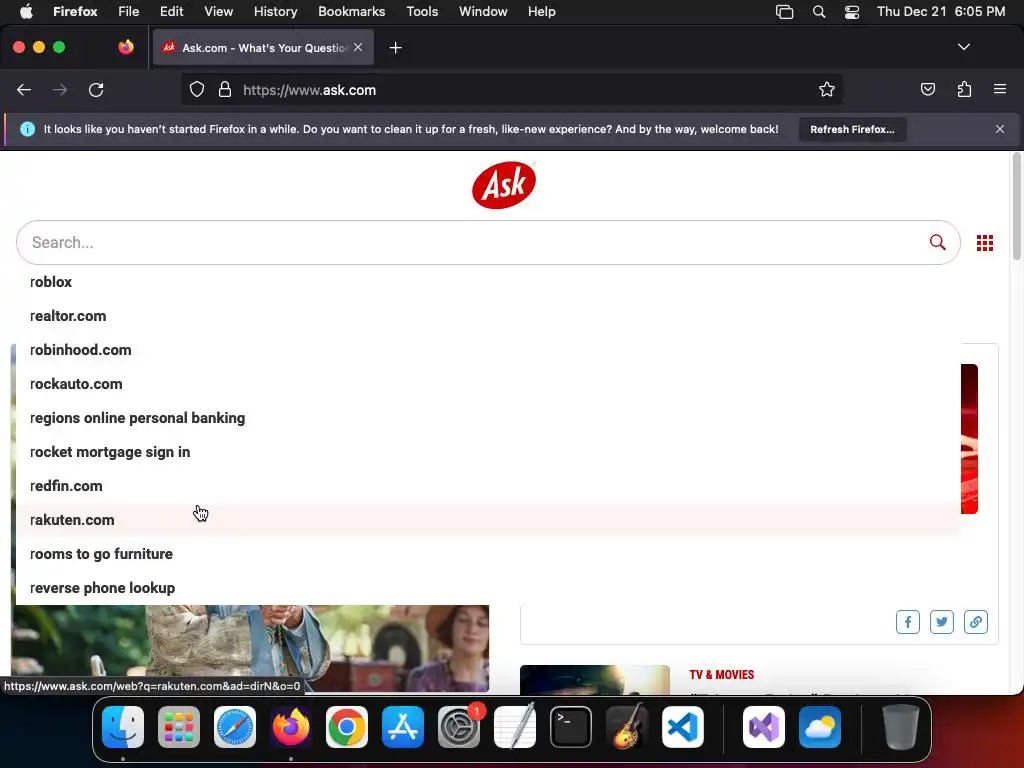Open the File menu

point(128,12)
